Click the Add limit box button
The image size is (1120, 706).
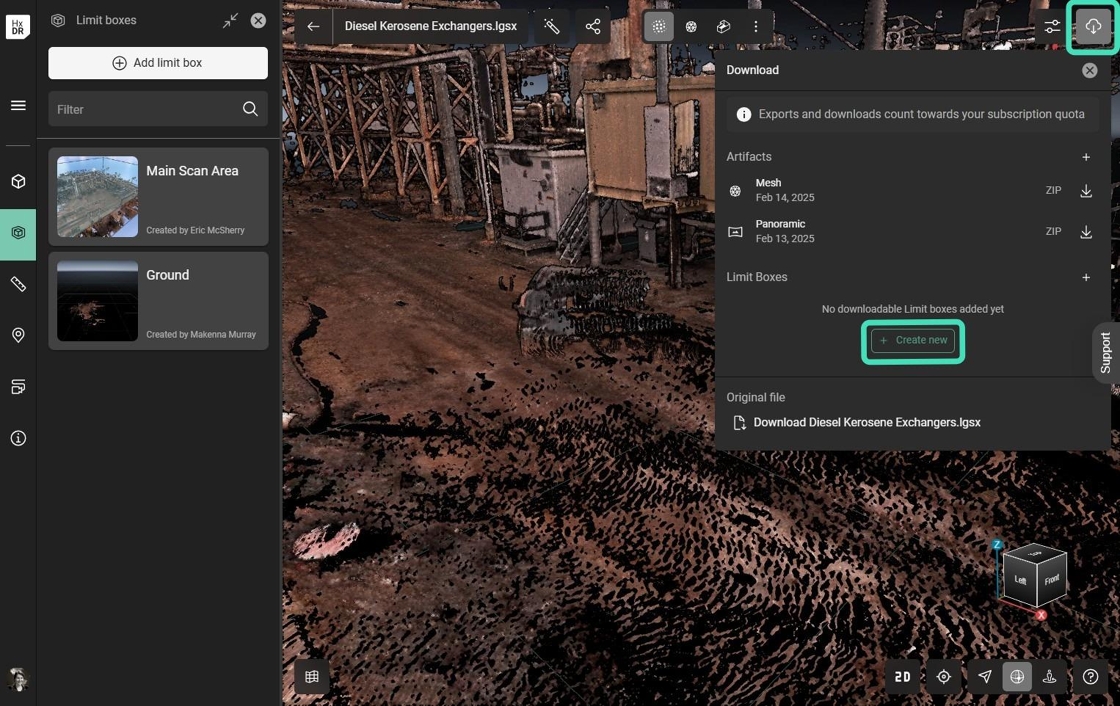tap(158, 63)
